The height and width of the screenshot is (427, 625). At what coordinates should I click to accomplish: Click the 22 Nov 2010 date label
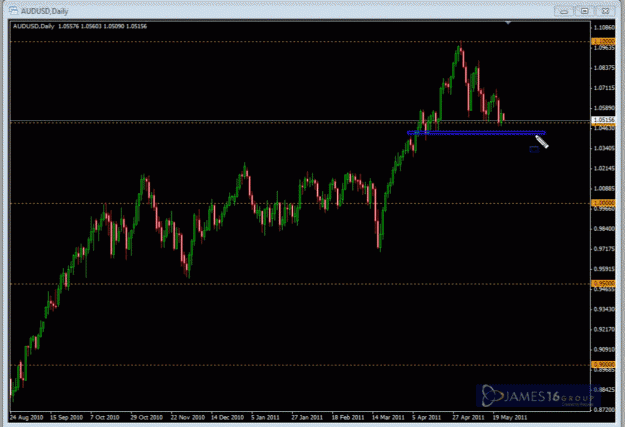[x=188, y=417]
